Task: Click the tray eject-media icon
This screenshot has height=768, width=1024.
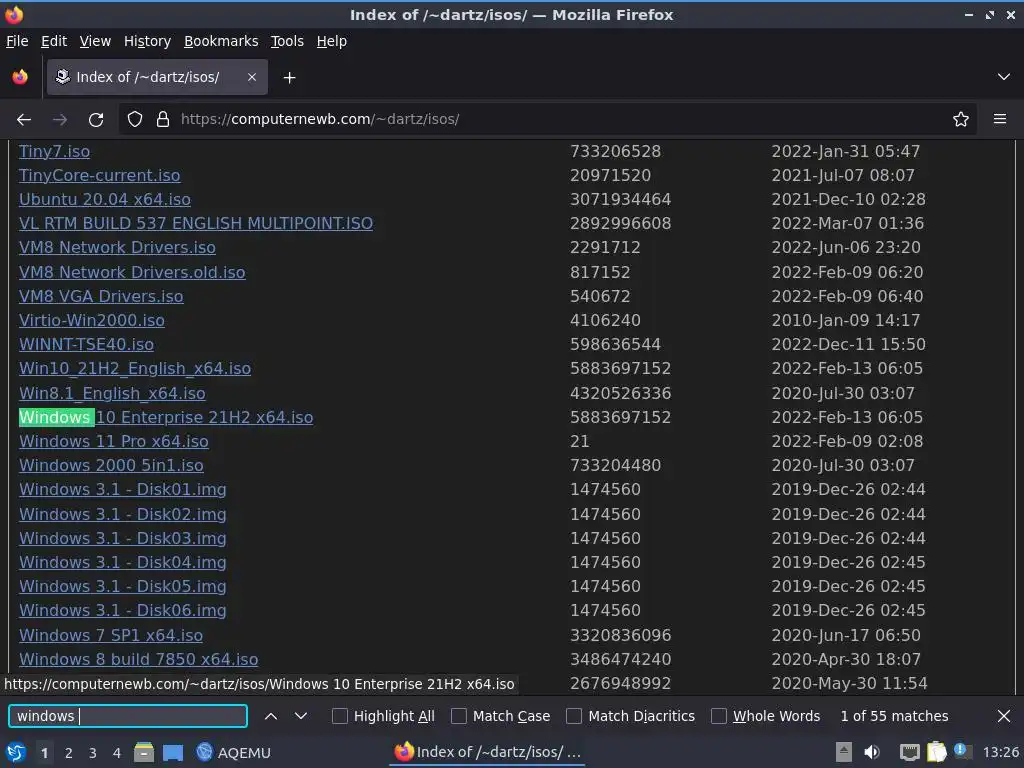Action: (x=844, y=753)
